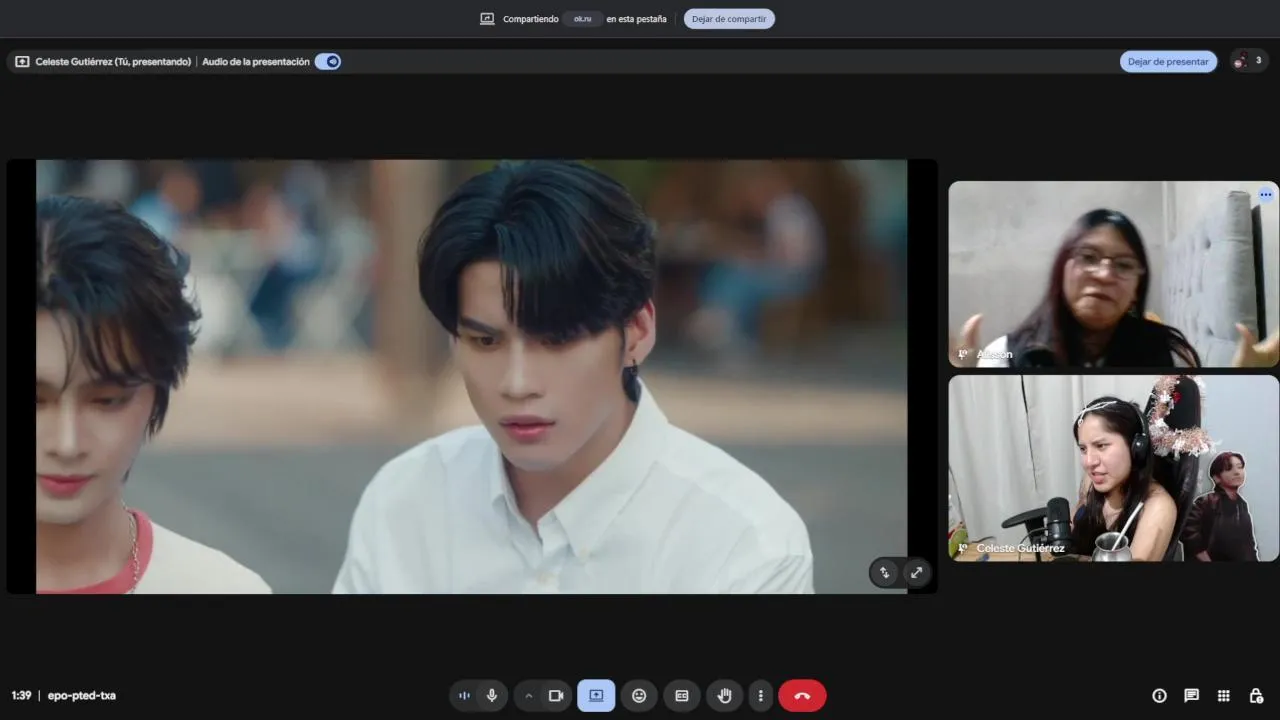Open activities grid icon

[1223, 696]
